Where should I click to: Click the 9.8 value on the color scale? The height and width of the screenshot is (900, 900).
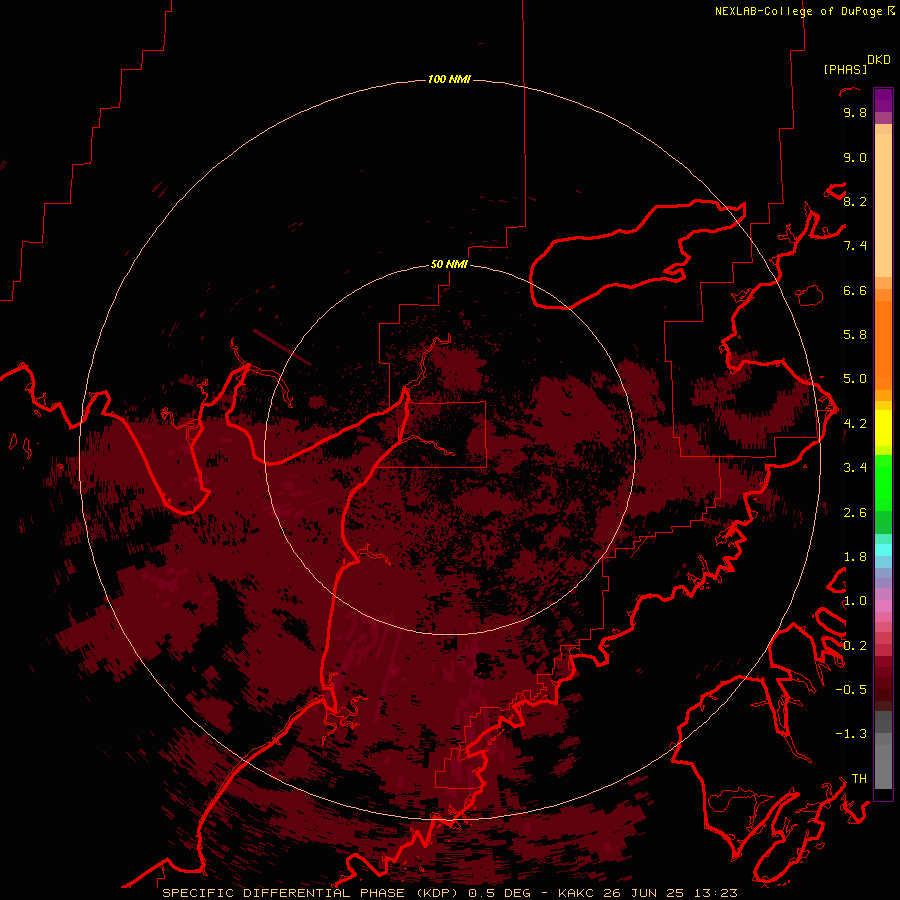(x=855, y=112)
